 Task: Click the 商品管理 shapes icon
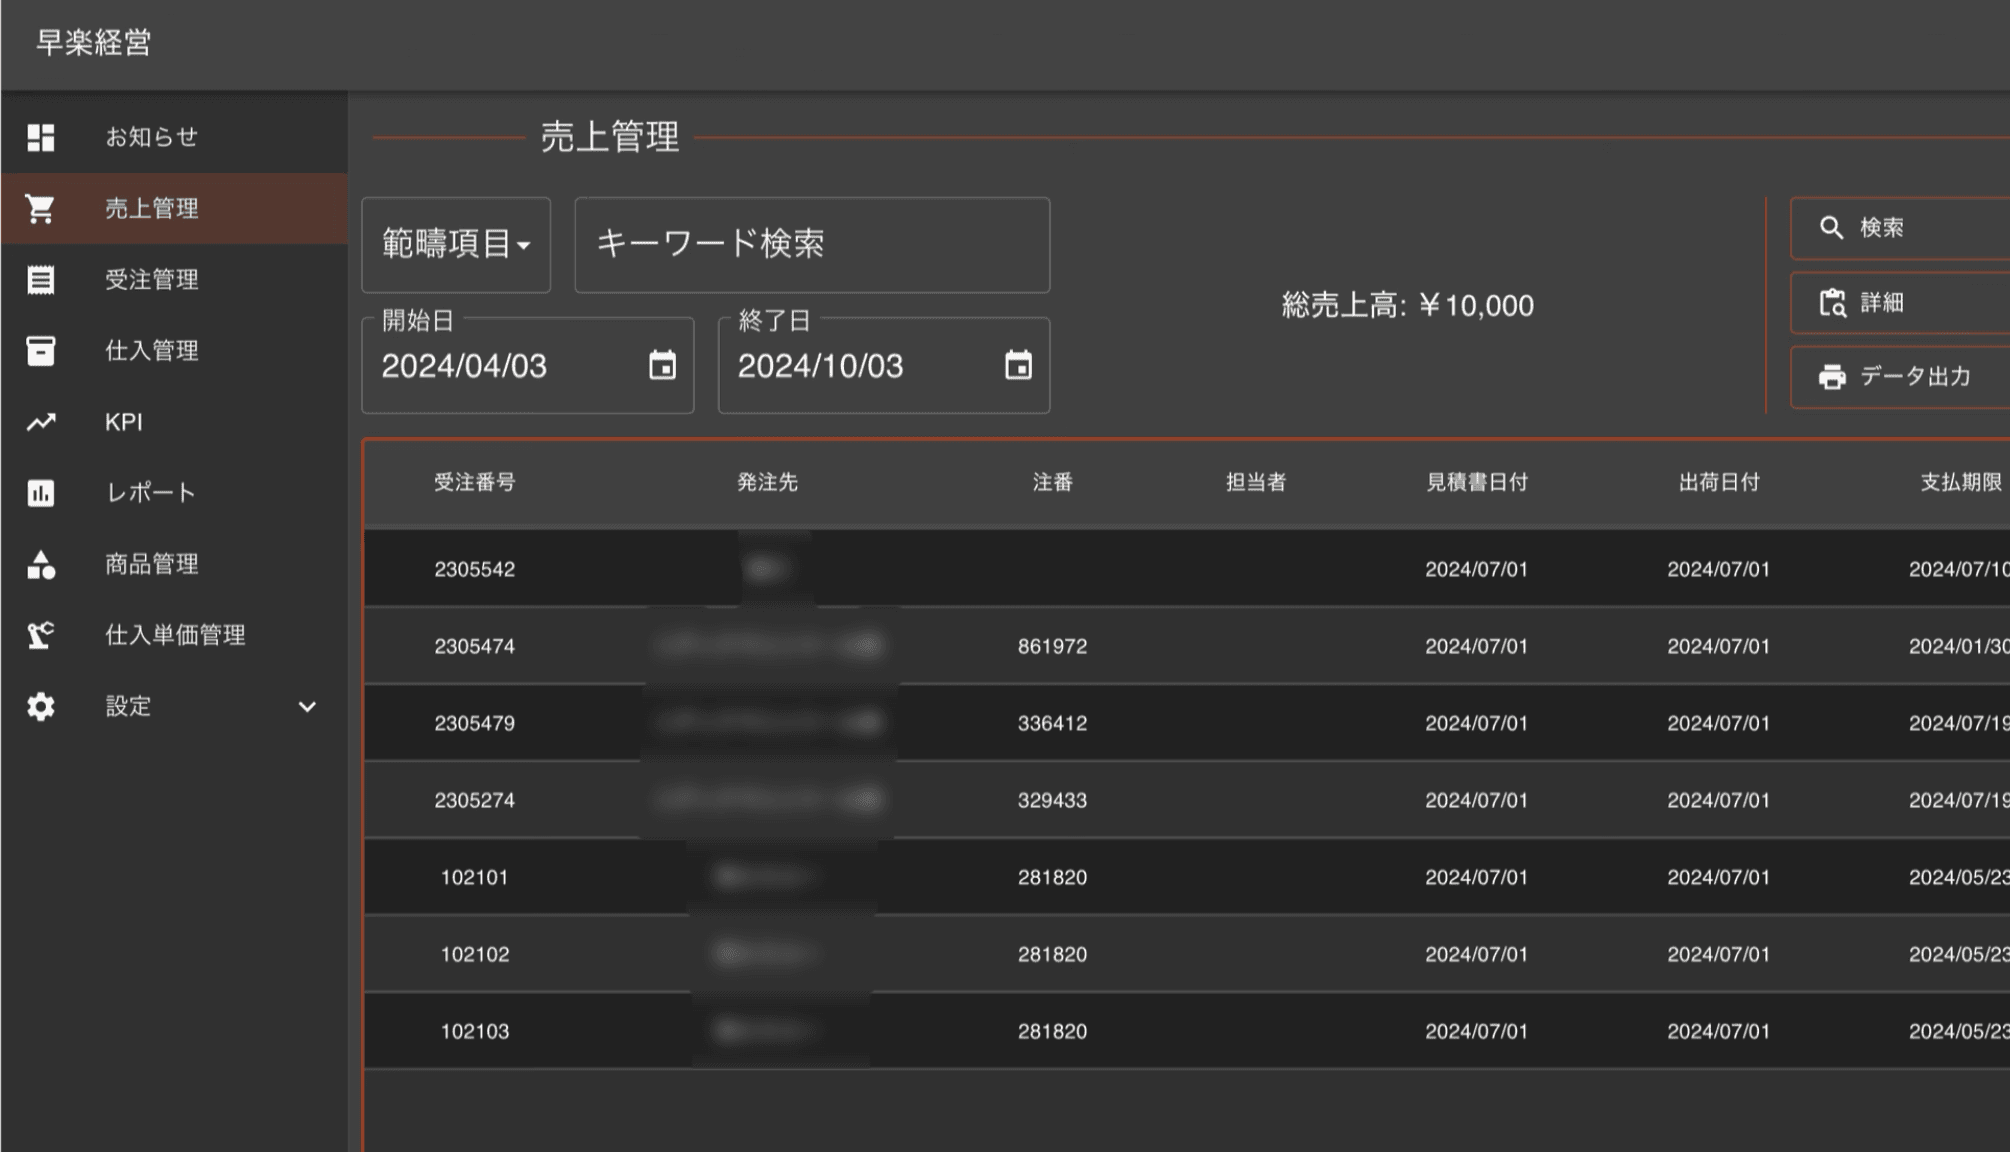click(41, 564)
